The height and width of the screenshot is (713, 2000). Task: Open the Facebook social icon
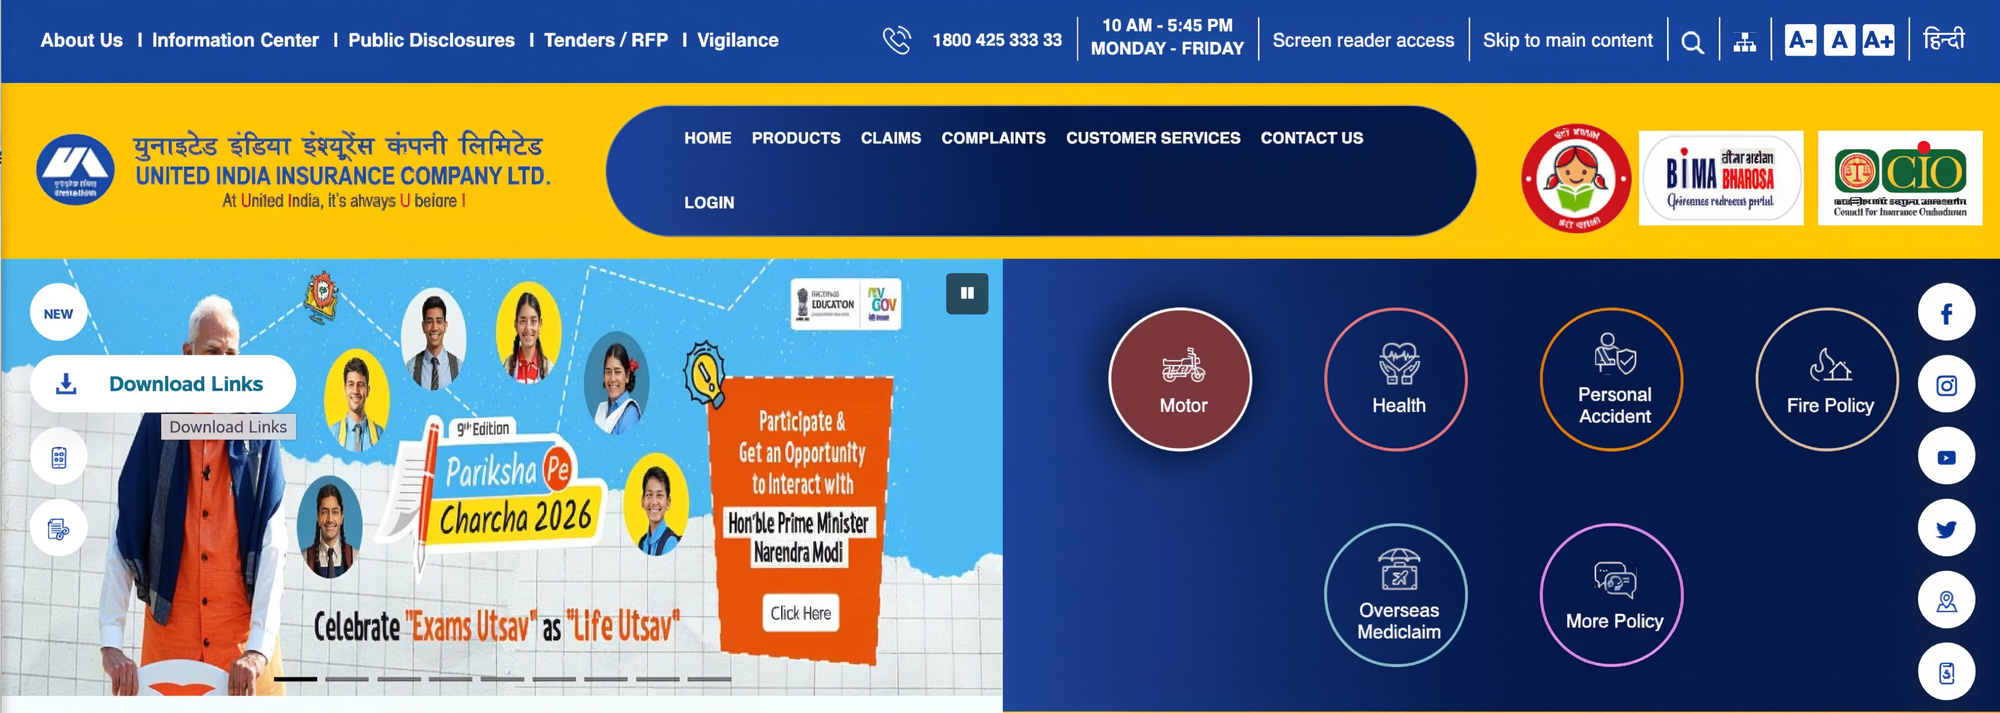1946,314
